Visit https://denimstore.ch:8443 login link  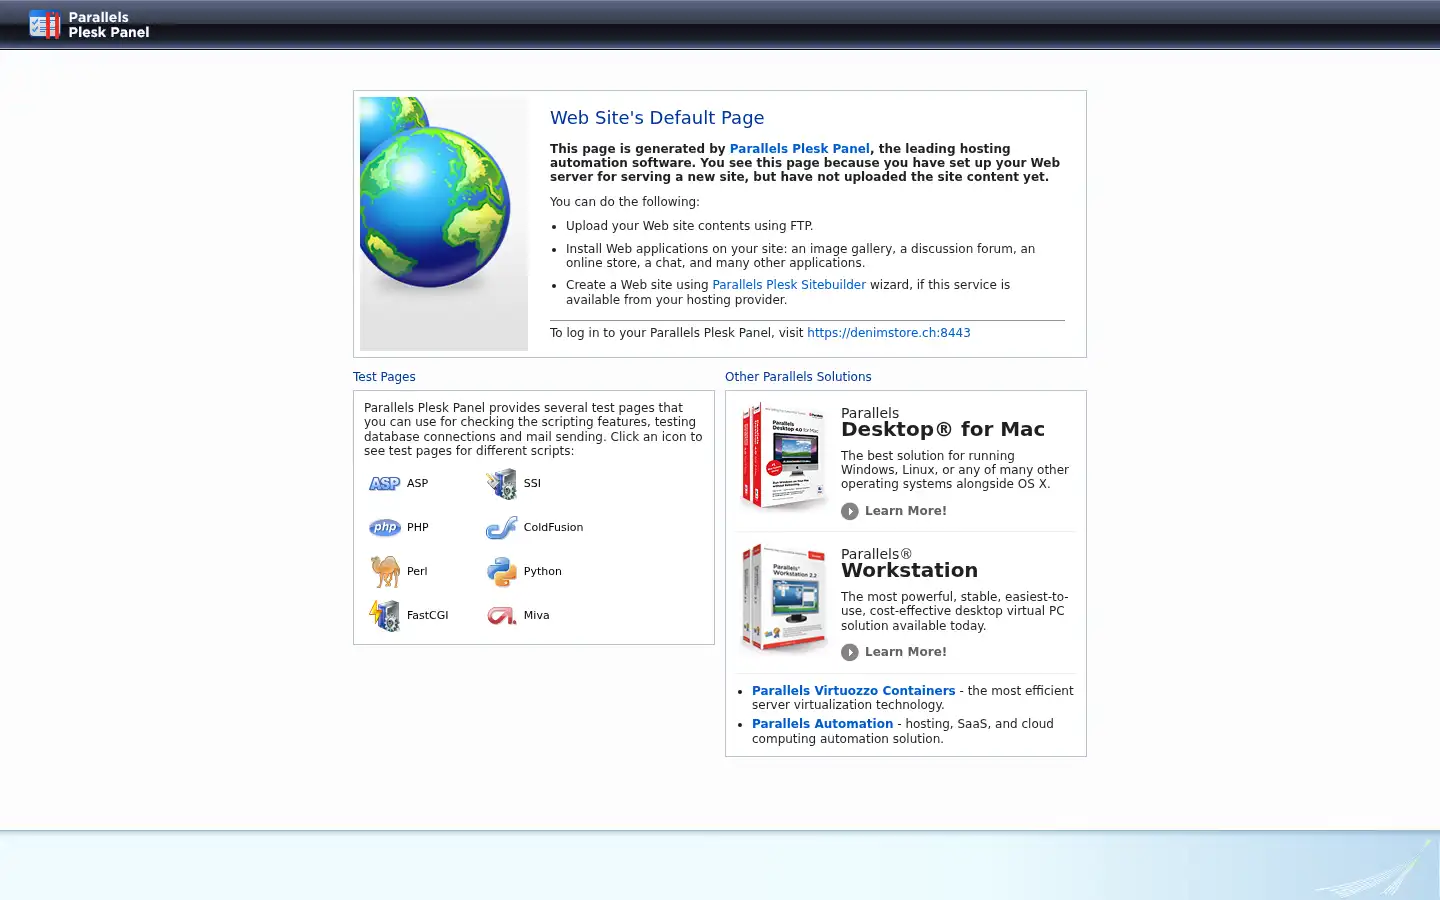888,333
